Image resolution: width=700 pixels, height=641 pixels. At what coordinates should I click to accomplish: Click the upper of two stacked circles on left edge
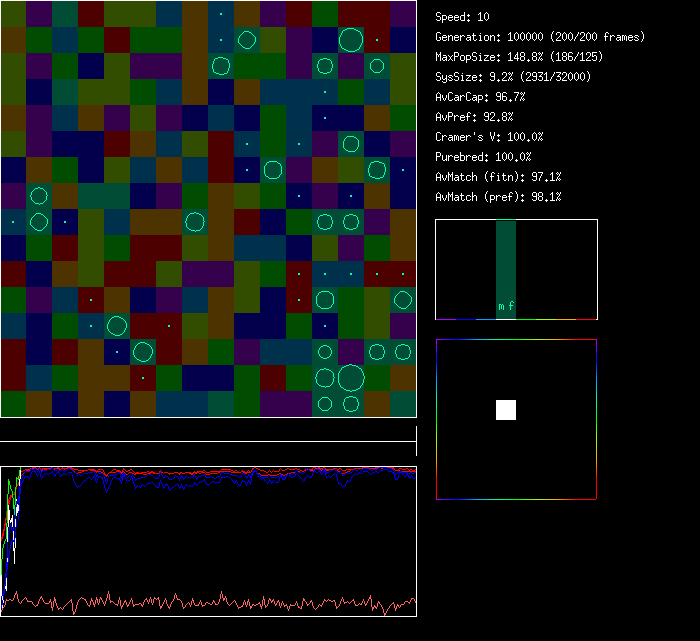coord(39,196)
